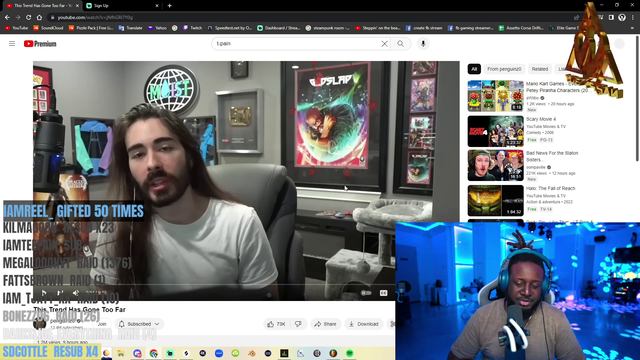Open Bad News For the Slaton Sisters thumbnail
This screenshot has height=360, width=640.
click(496, 165)
